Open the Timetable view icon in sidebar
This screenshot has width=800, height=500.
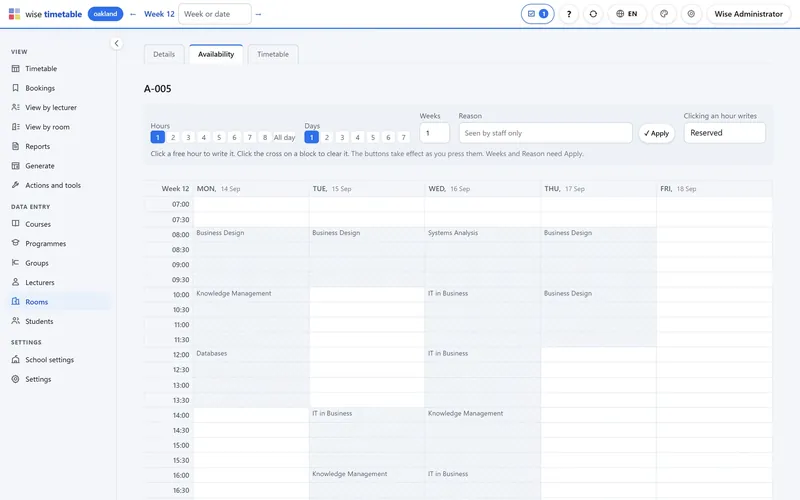tap(16, 68)
